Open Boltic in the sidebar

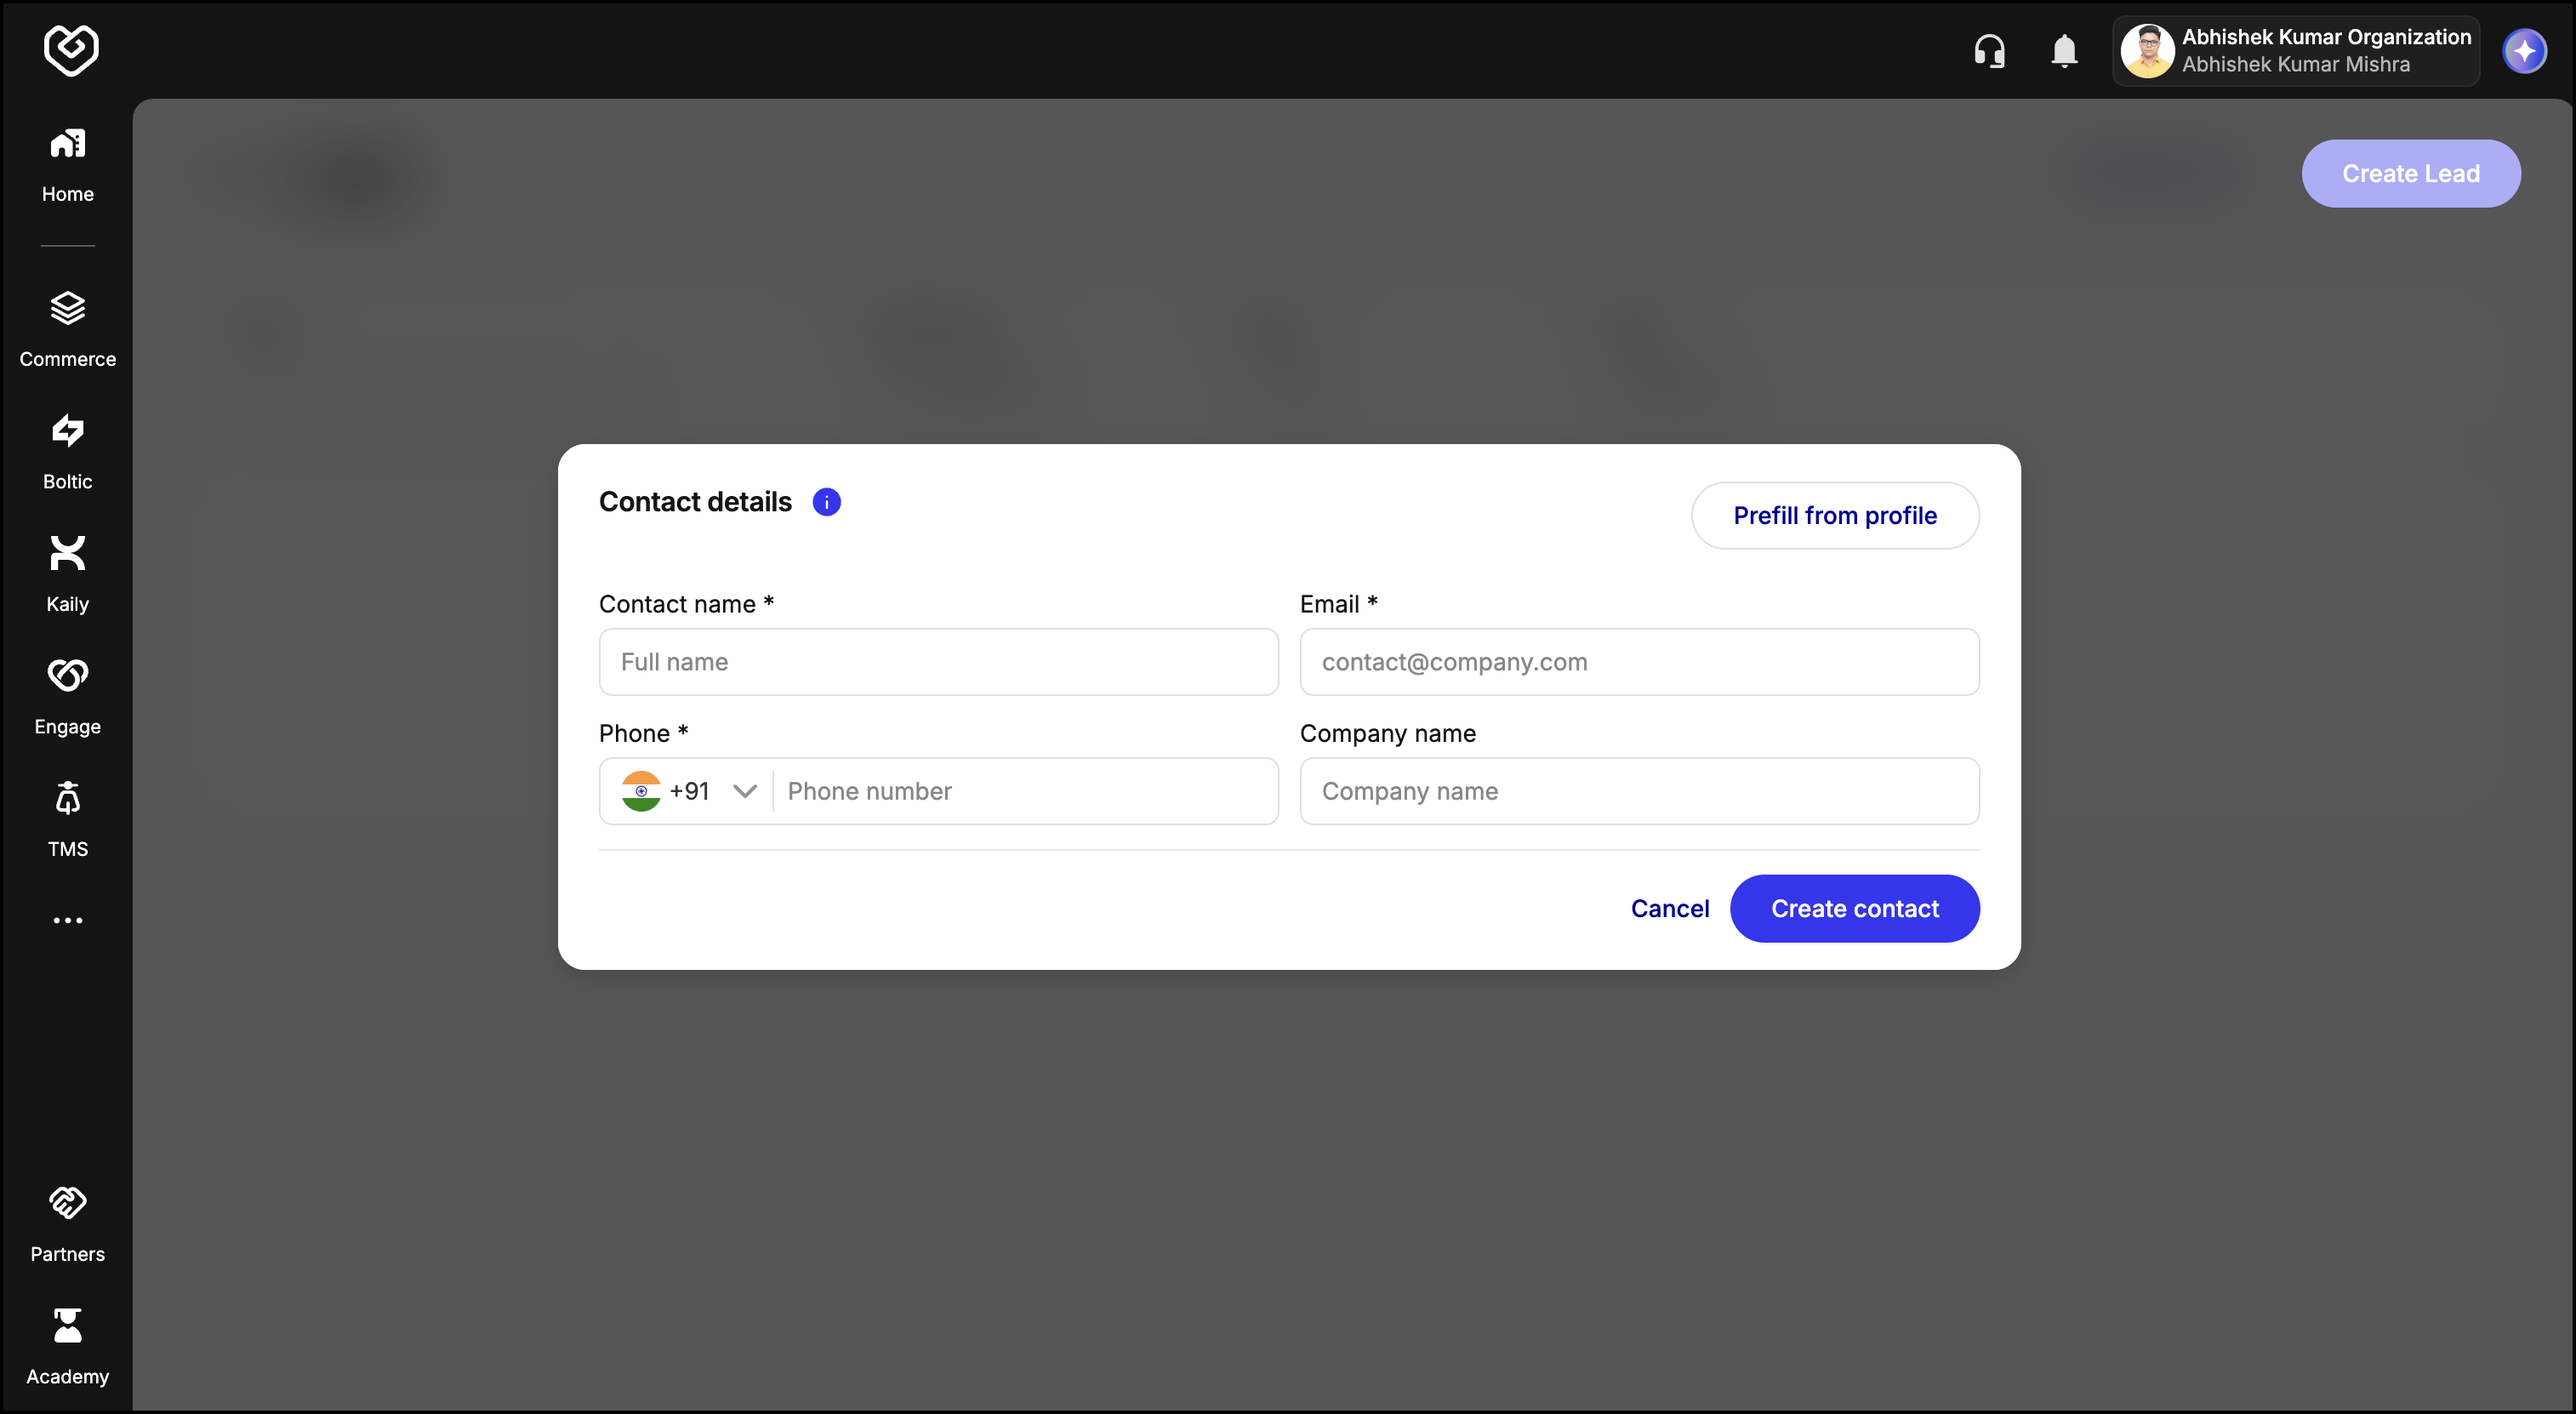(x=67, y=452)
